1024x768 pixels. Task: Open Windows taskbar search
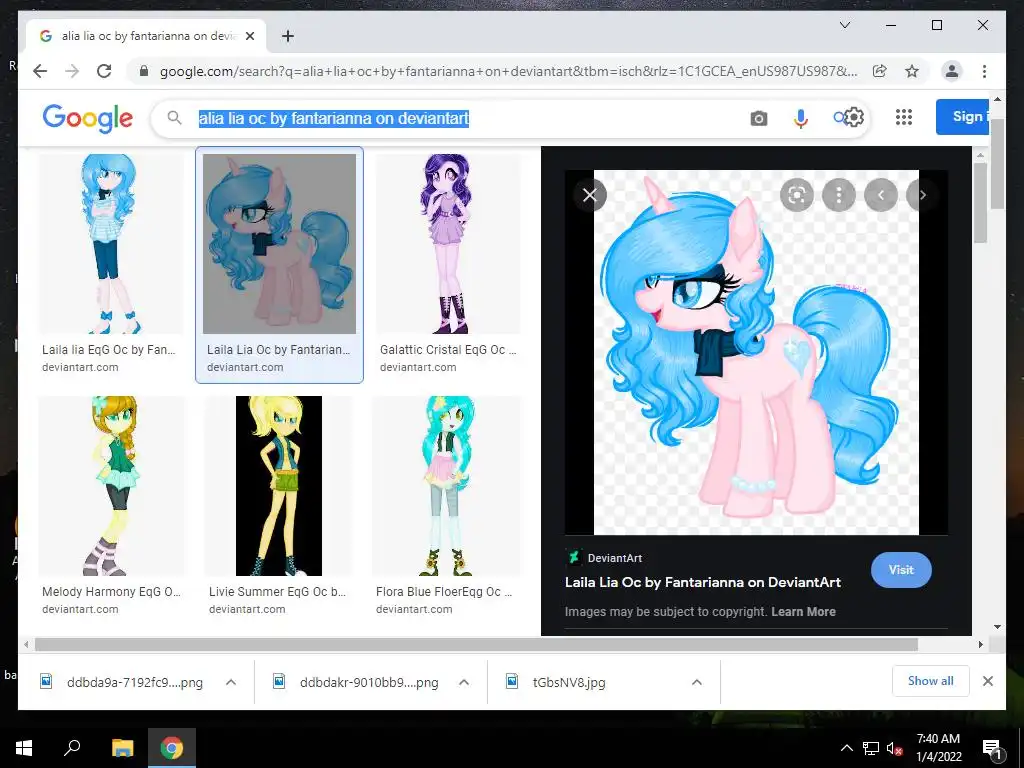coord(72,748)
